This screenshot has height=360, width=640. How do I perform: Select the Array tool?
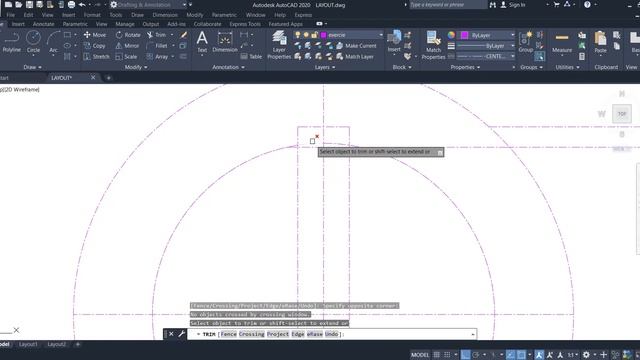pos(158,56)
